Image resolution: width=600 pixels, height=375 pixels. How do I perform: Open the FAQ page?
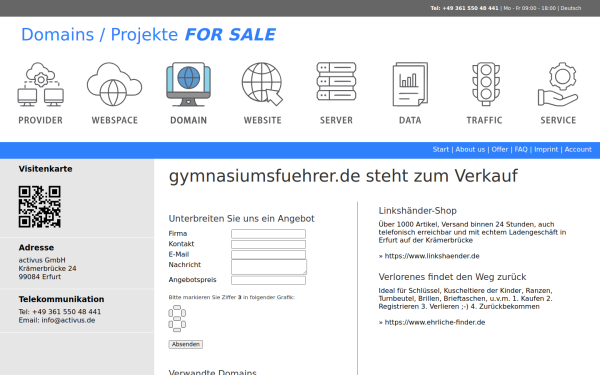click(x=521, y=150)
